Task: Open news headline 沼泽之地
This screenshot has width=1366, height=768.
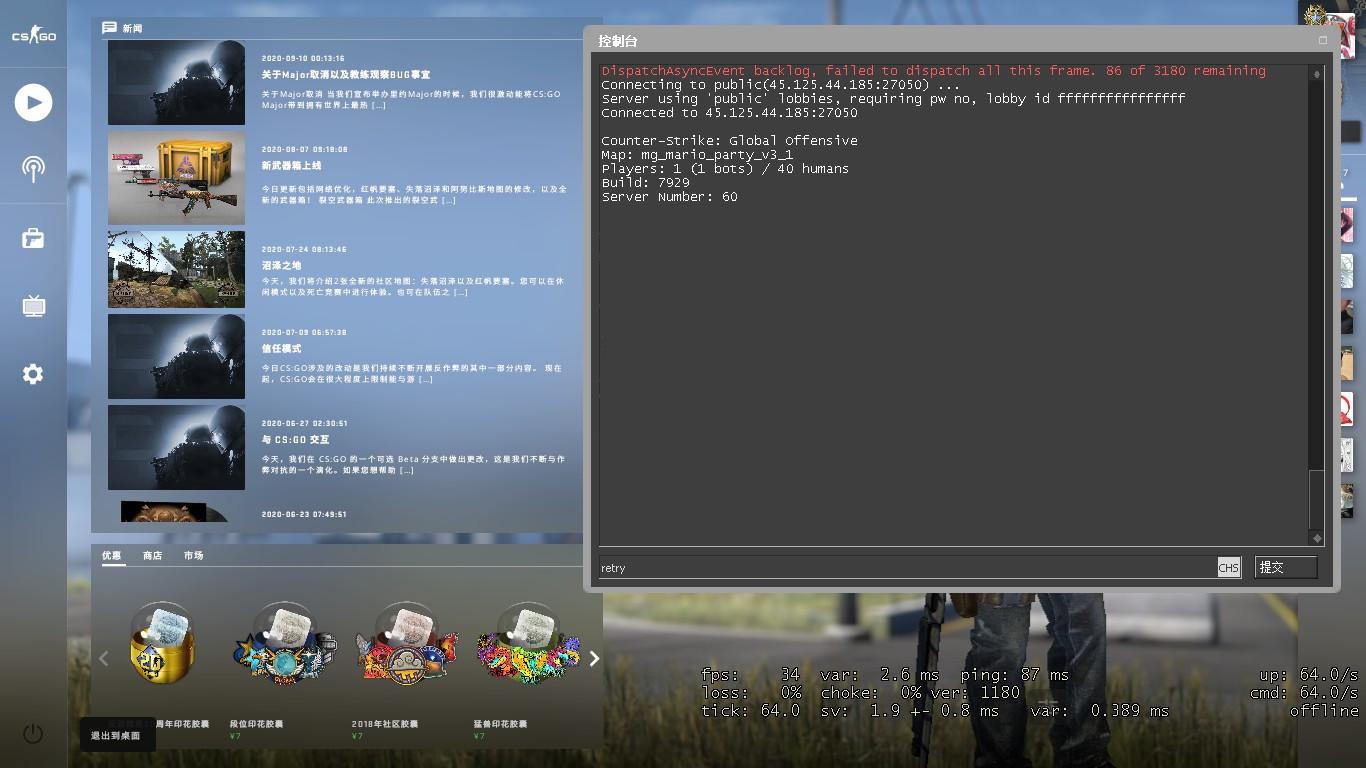Action: pyautogui.click(x=281, y=265)
